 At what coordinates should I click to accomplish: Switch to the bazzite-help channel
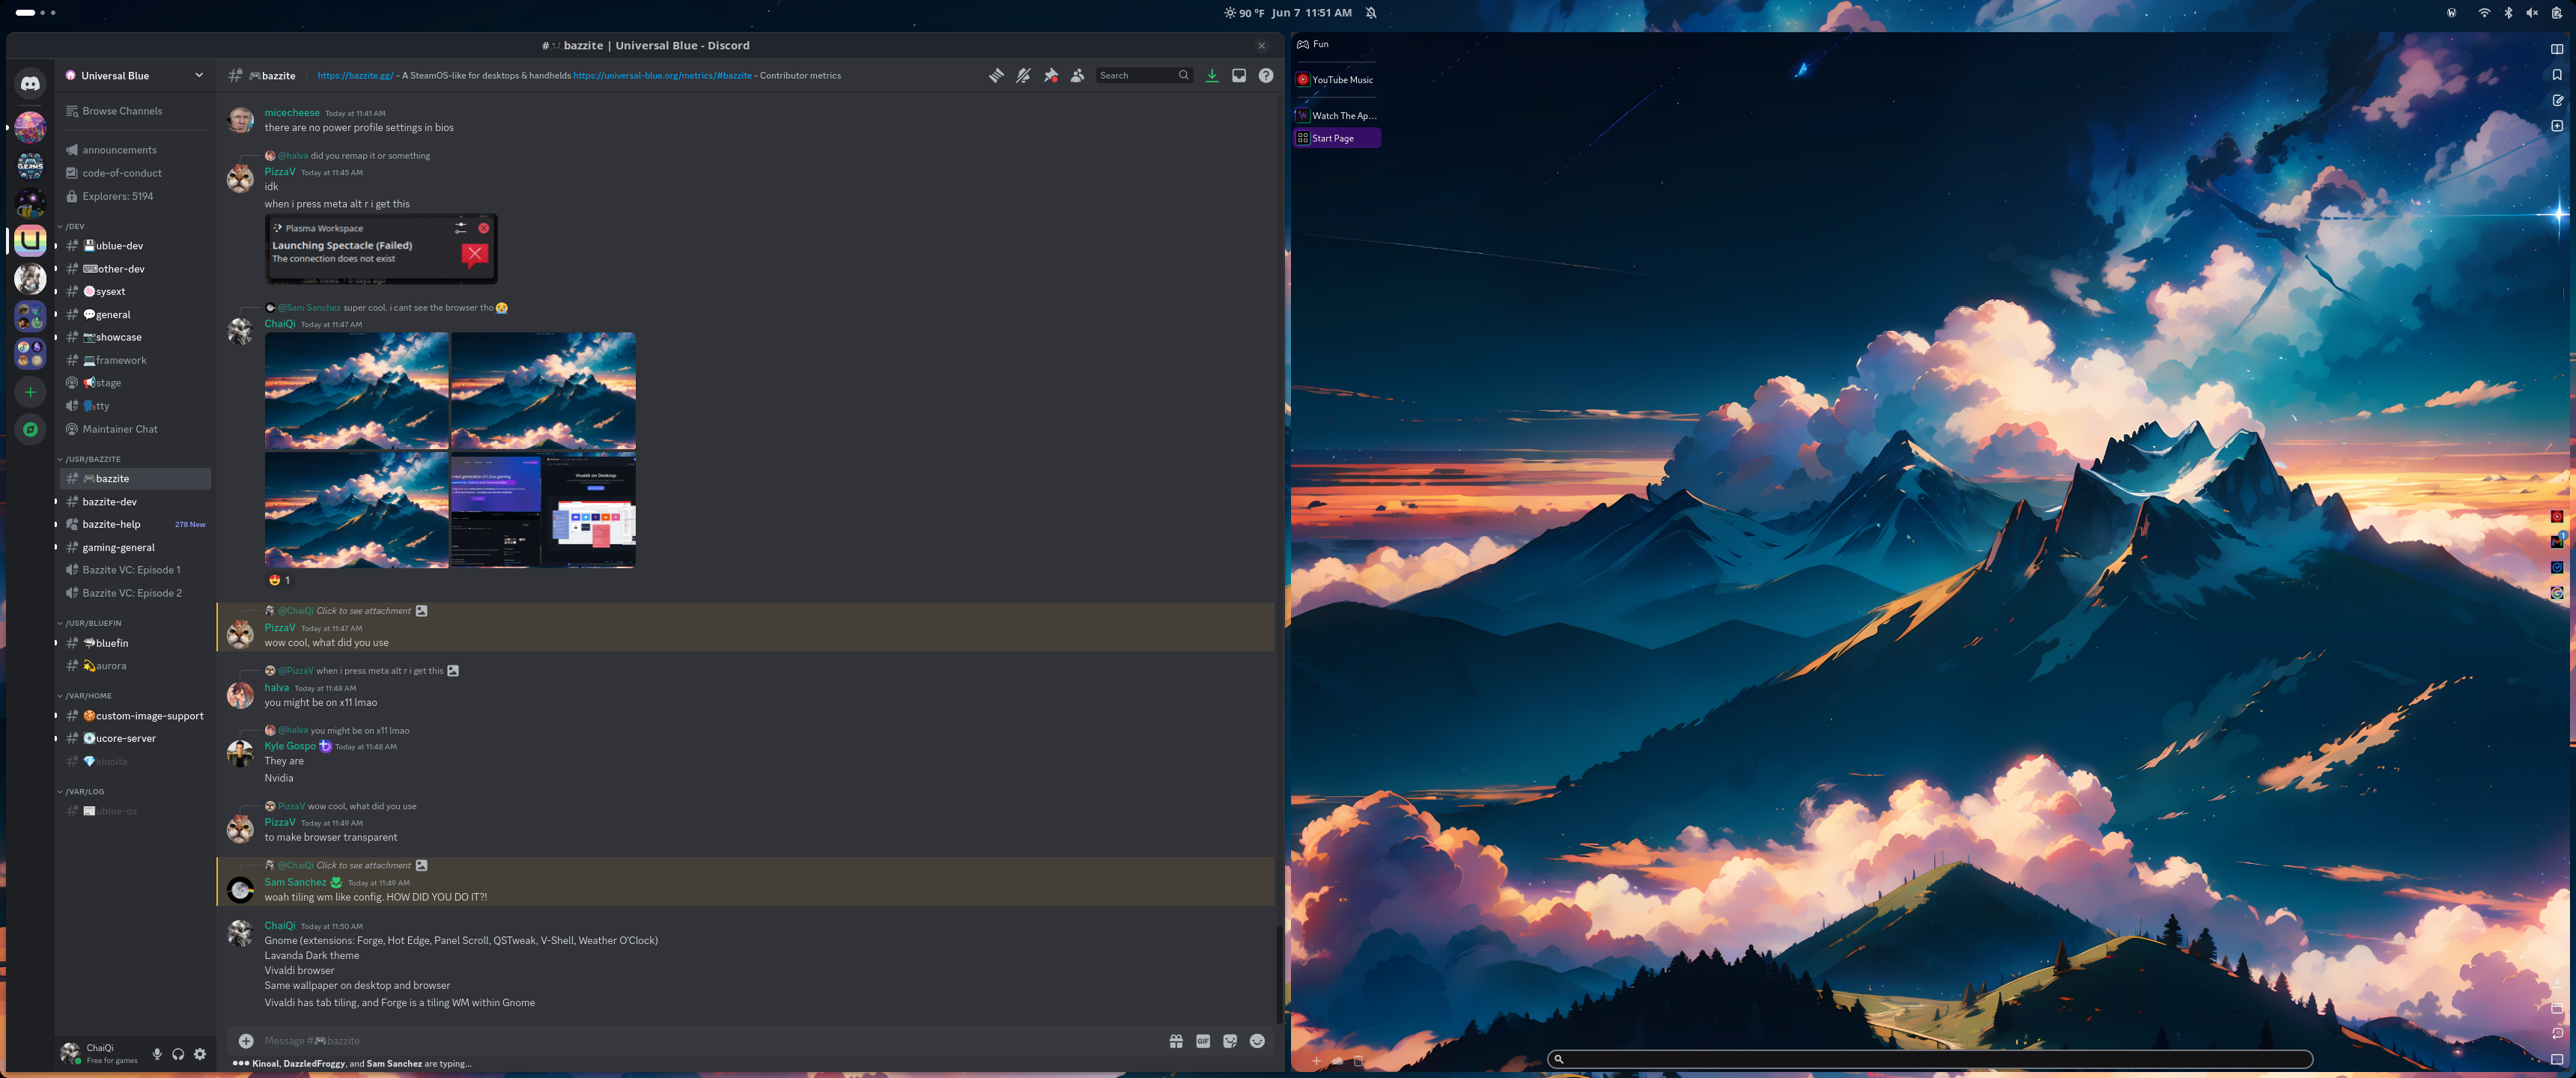click(111, 524)
